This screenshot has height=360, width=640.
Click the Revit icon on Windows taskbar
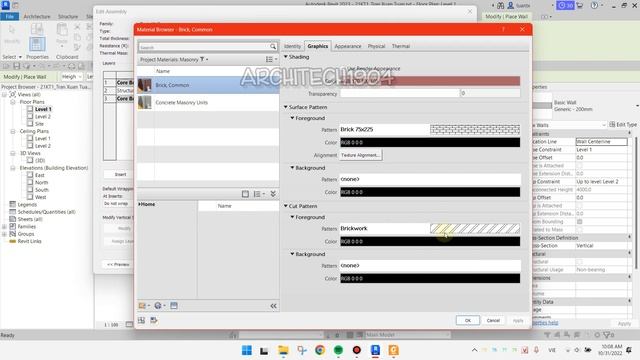click(375, 350)
